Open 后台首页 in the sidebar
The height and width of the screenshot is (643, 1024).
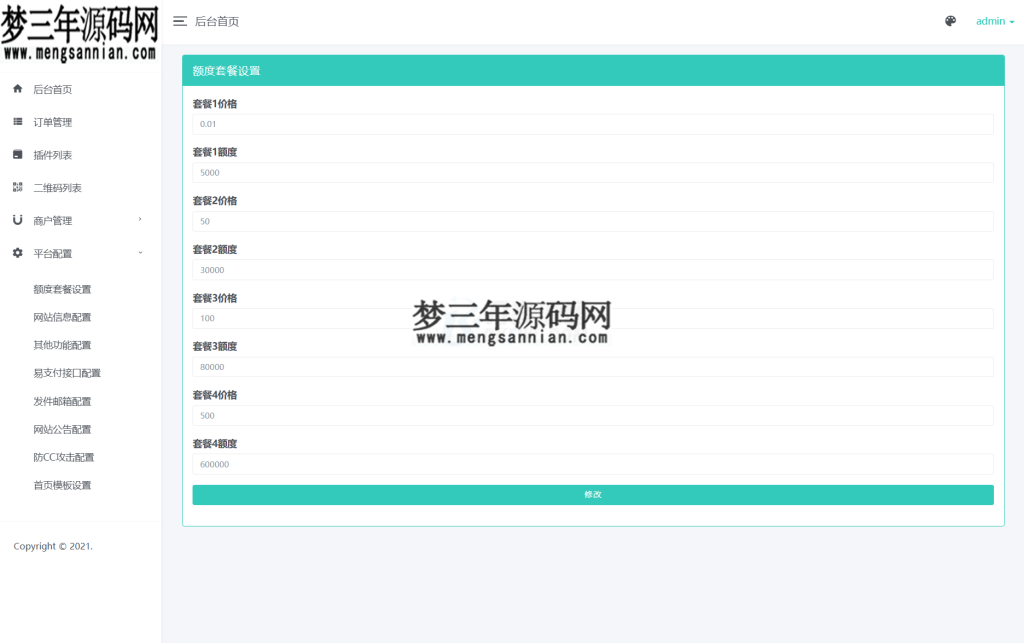pos(53,89)
